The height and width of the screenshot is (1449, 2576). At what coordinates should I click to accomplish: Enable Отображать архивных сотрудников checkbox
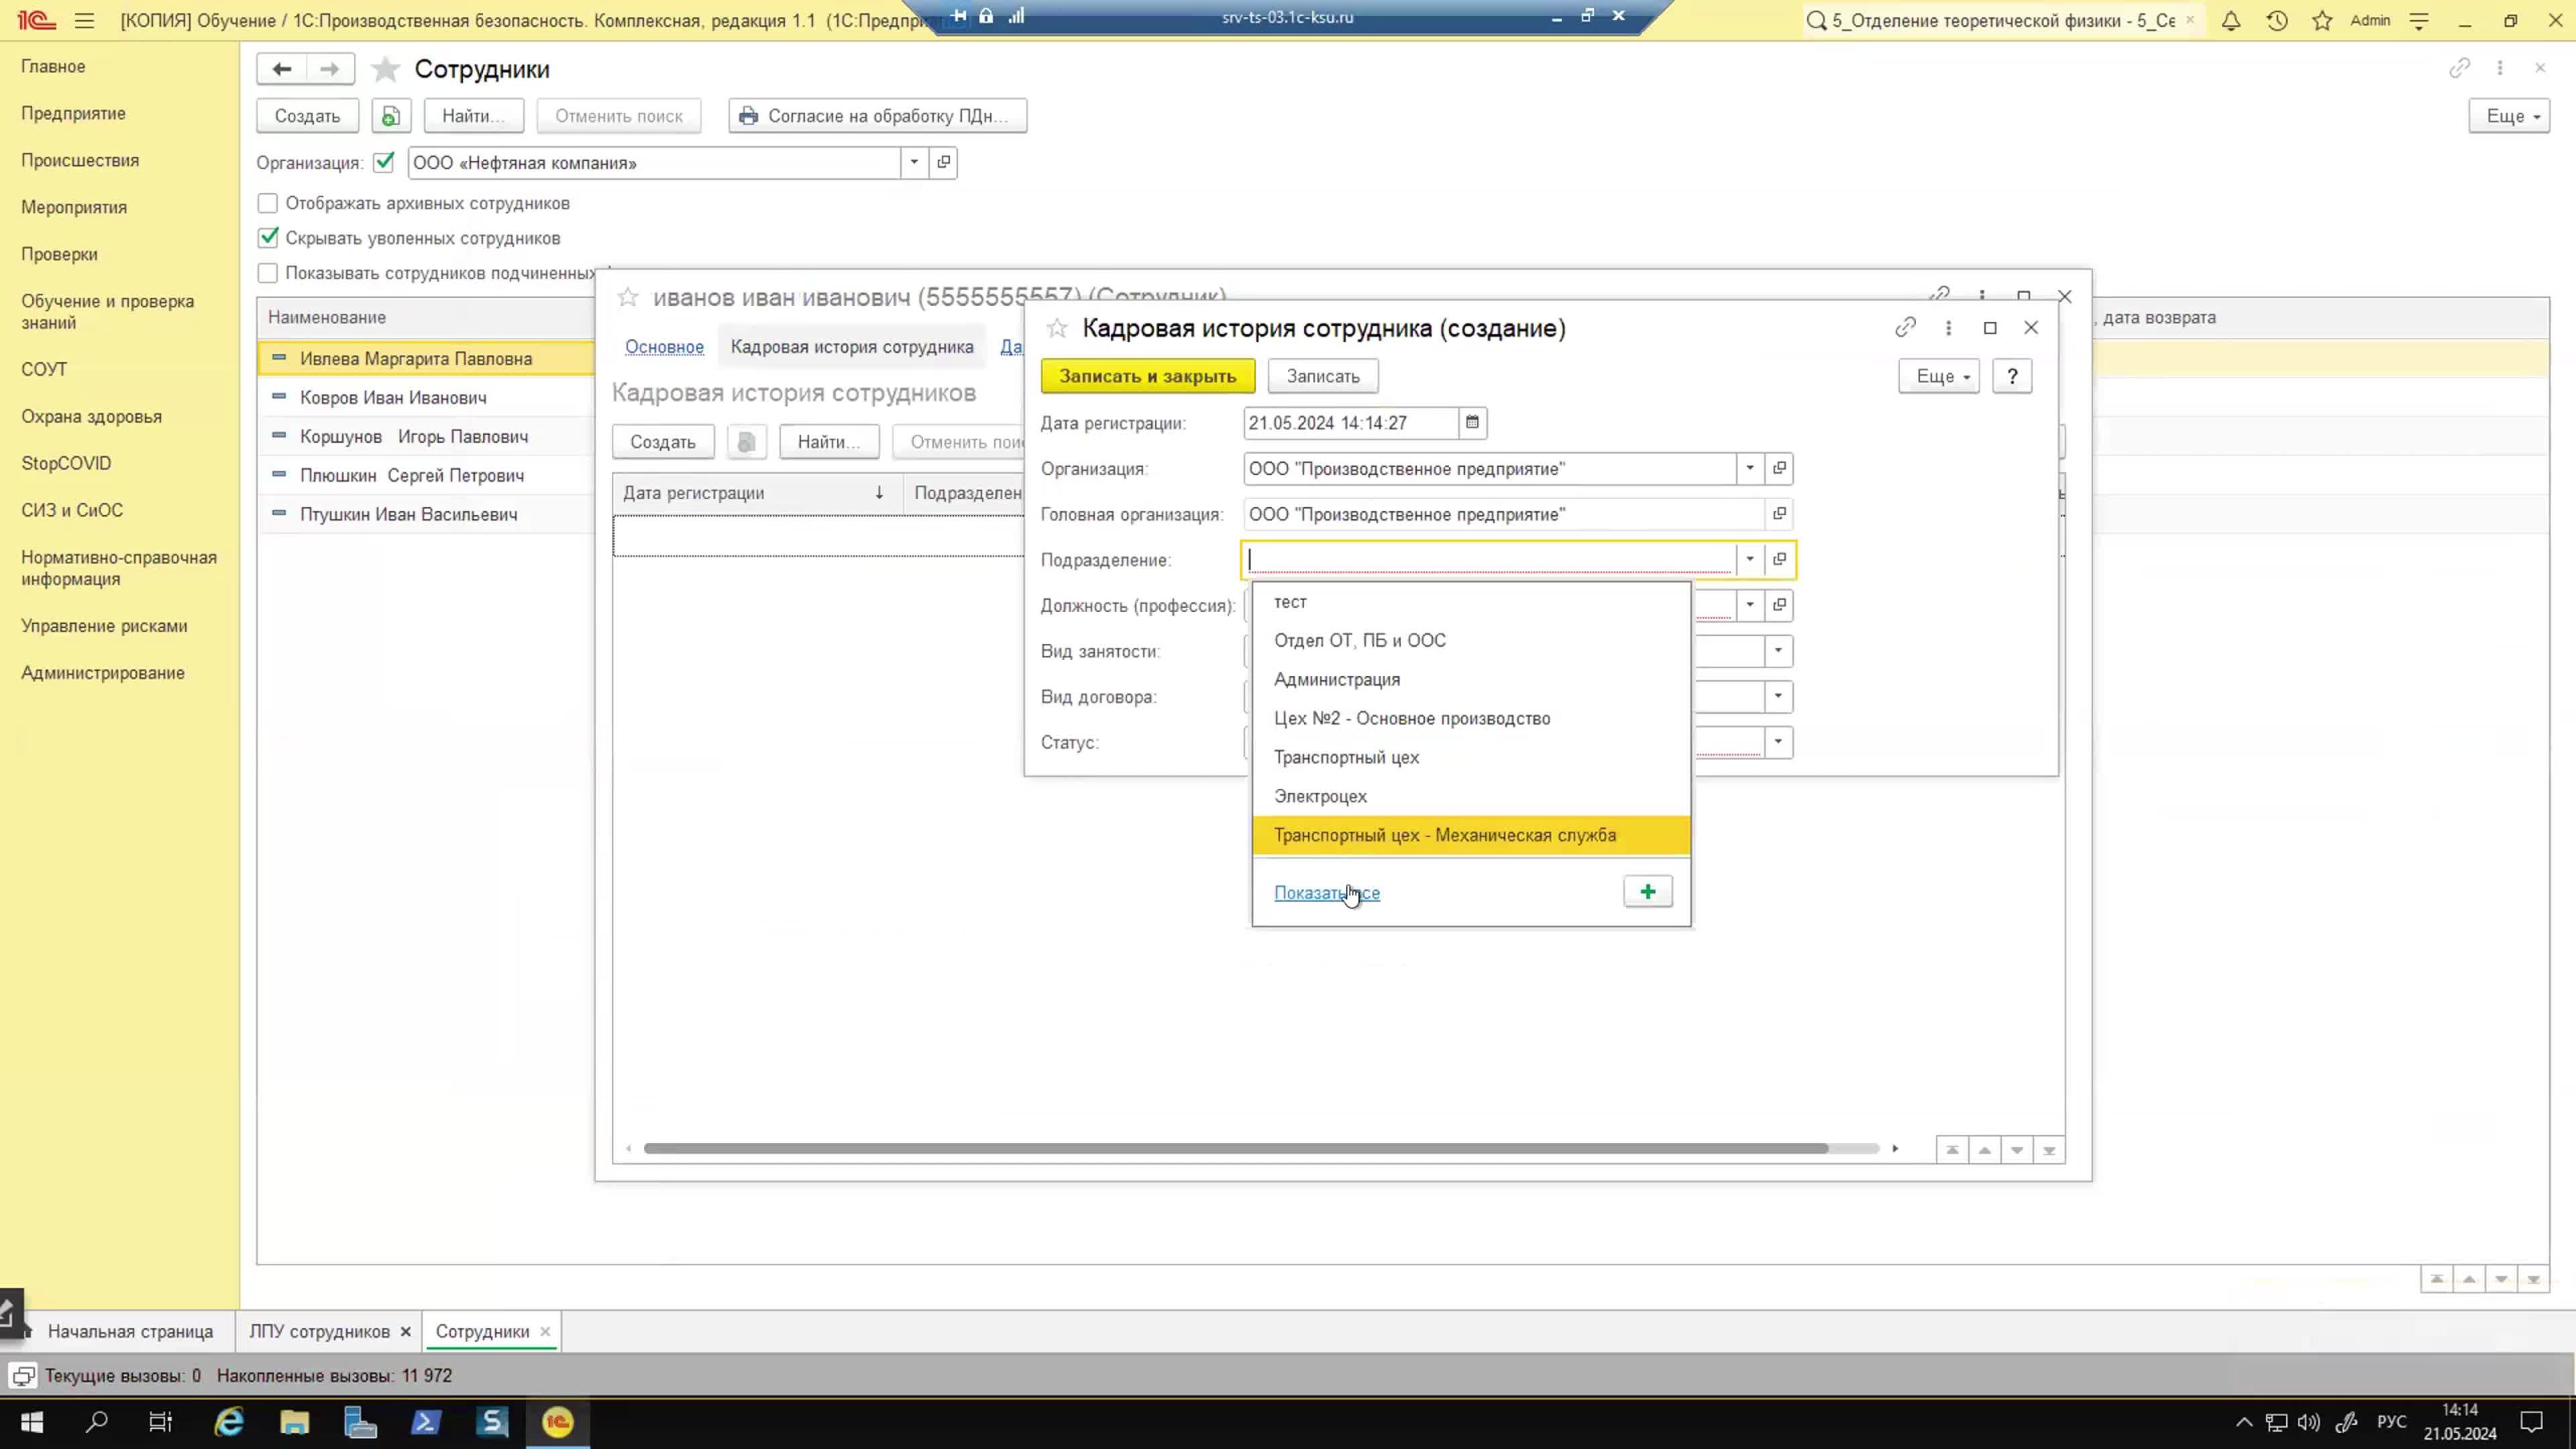(x=267, y=203)
